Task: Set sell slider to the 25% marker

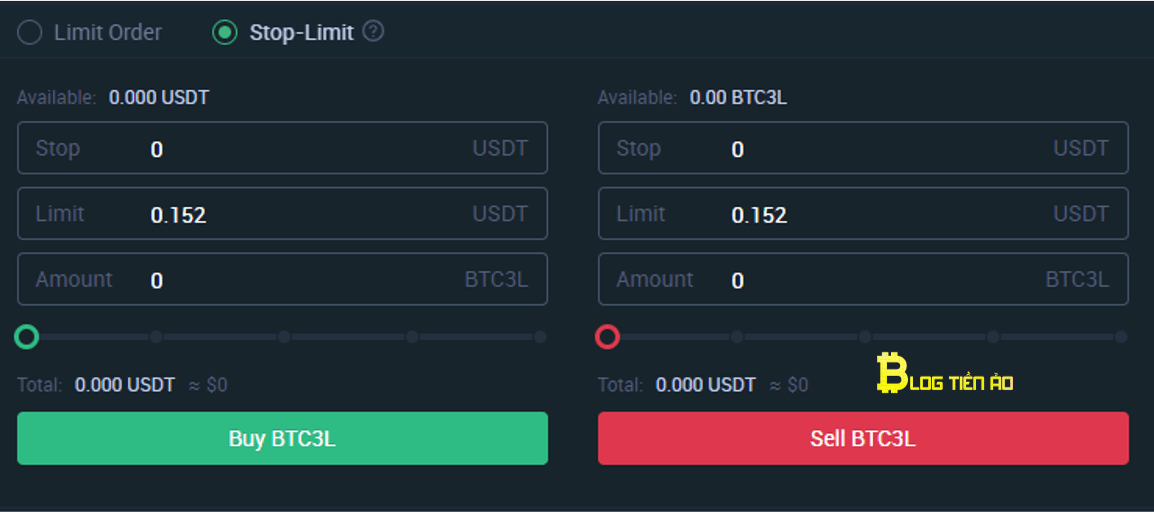Action: click(737, 337)
